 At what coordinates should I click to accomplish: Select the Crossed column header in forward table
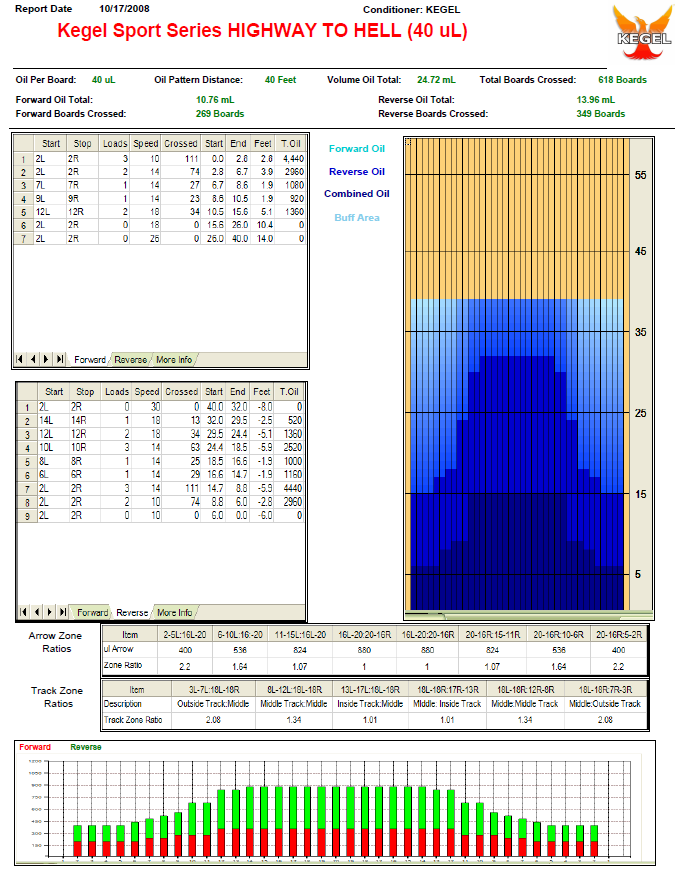click(180, 143)
